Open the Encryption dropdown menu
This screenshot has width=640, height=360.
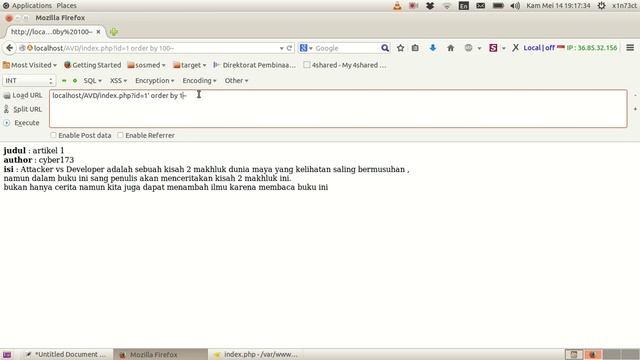155,81
